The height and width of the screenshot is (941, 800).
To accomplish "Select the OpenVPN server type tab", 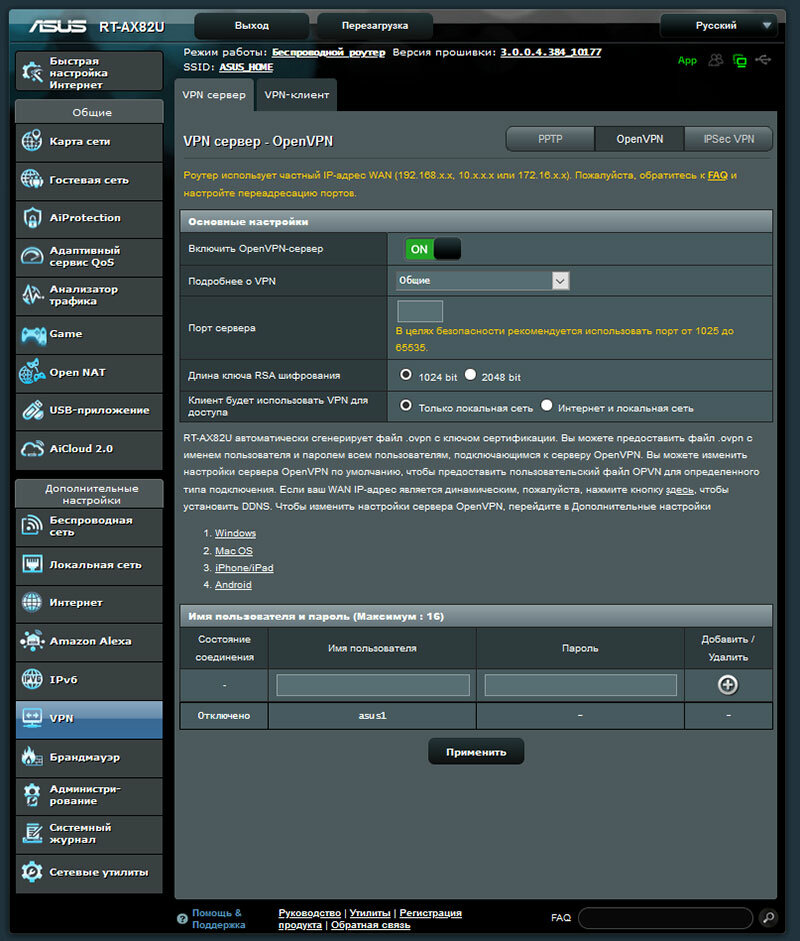I will coord(640,139).
